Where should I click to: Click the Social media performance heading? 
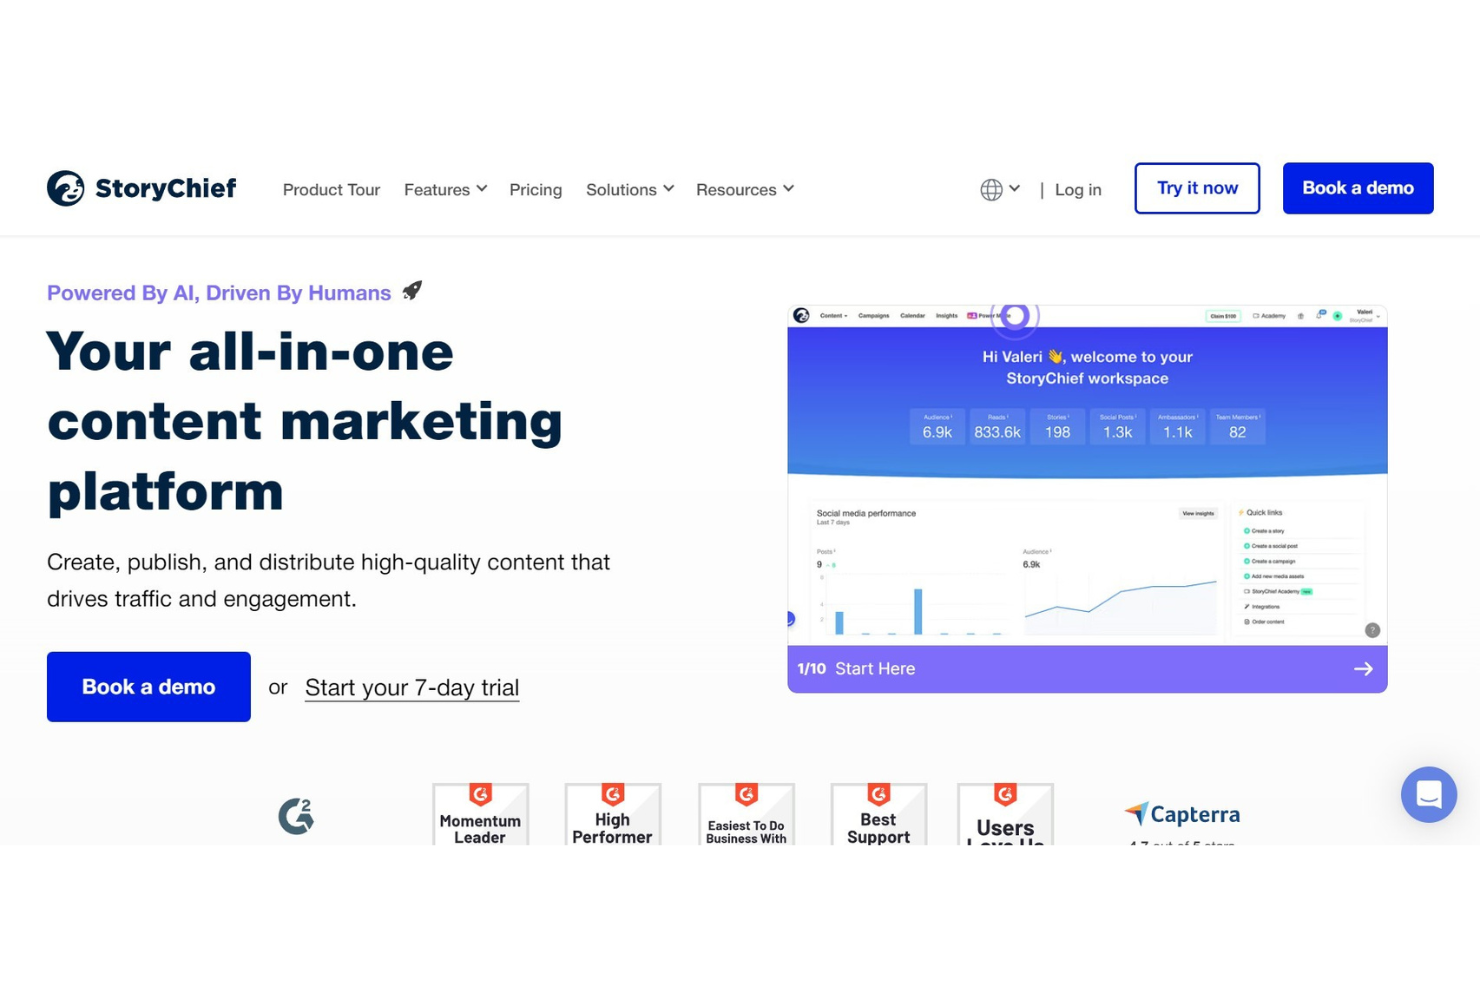tap(866, 513)
